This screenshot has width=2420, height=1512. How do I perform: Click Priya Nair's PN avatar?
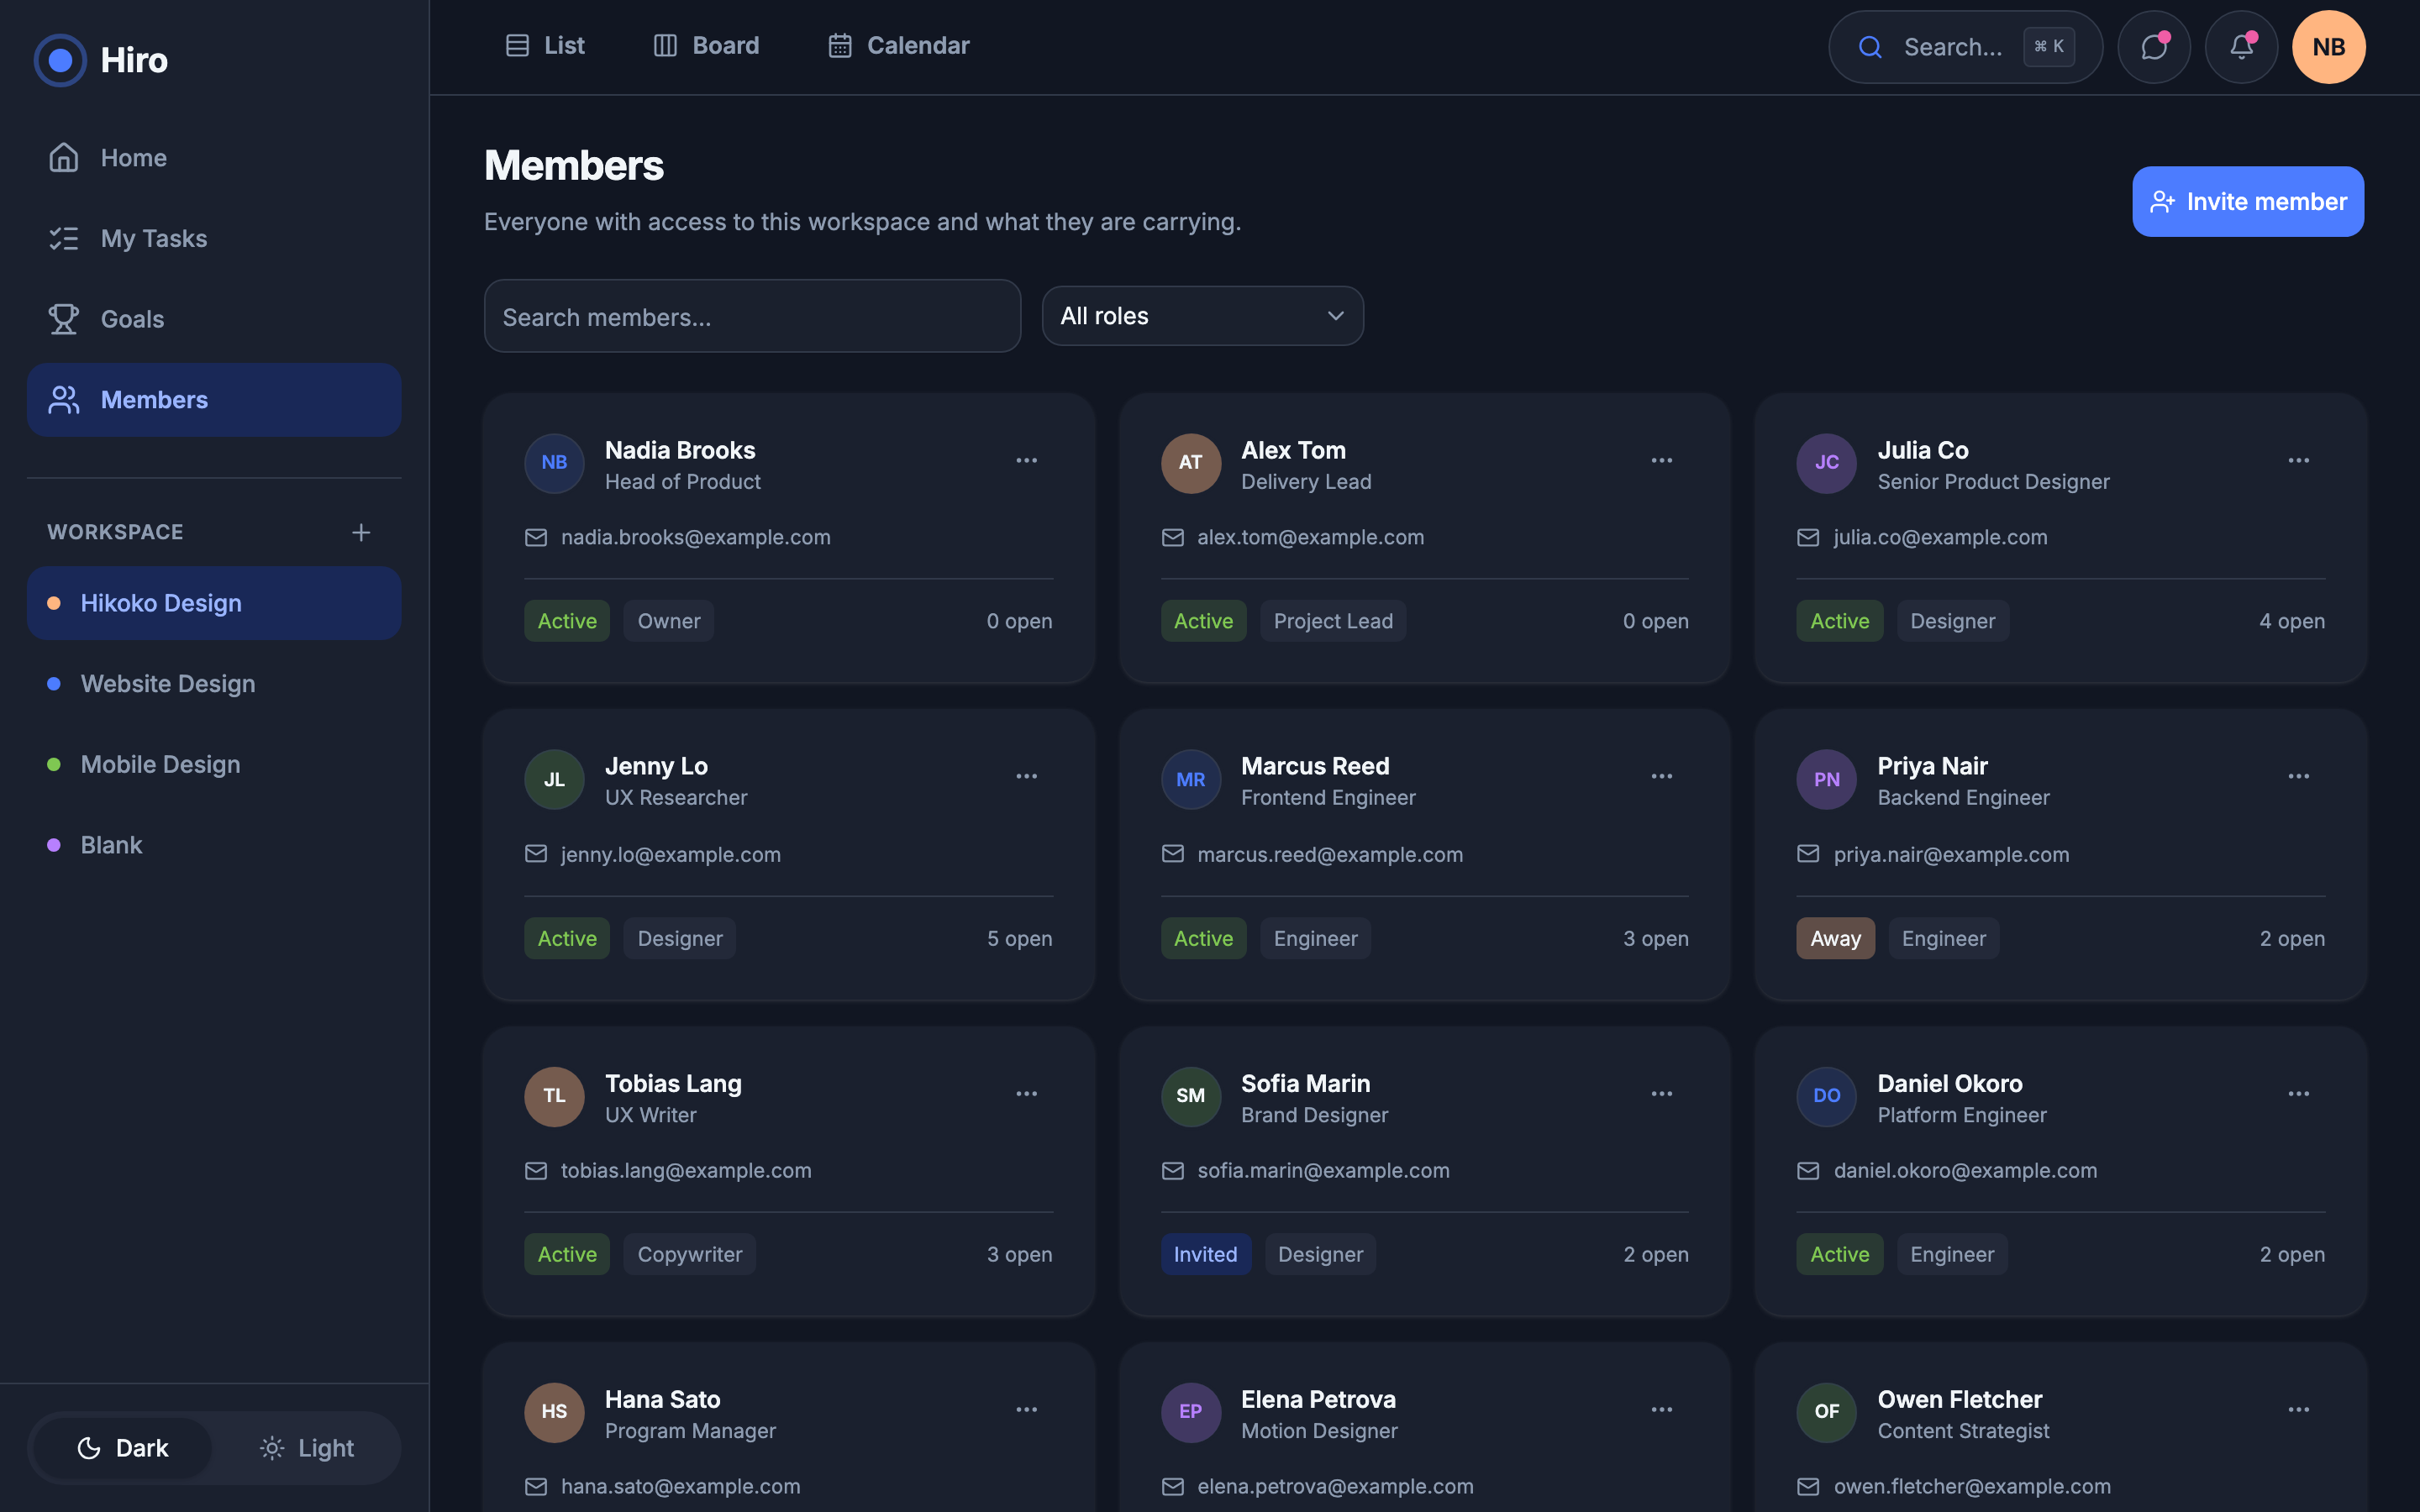click(x=1826, y=779)
